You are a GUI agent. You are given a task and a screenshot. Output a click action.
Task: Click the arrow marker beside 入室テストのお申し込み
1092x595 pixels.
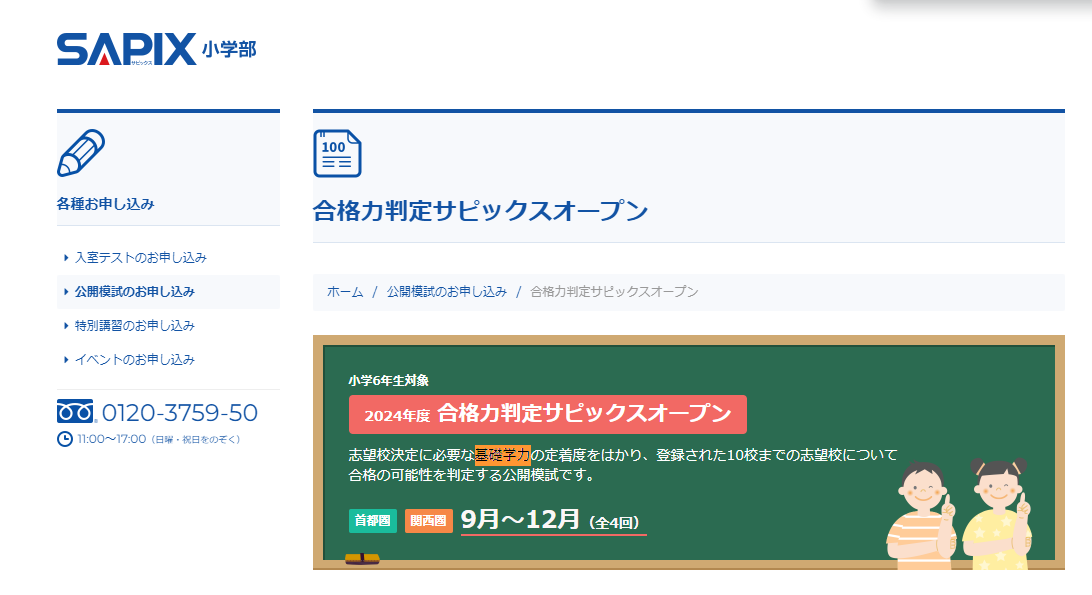[65, 257]
